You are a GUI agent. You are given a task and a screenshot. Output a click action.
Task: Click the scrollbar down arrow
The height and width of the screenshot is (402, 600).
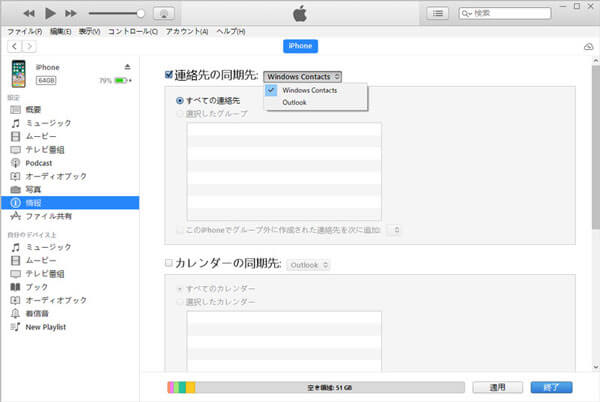point(595,367)
